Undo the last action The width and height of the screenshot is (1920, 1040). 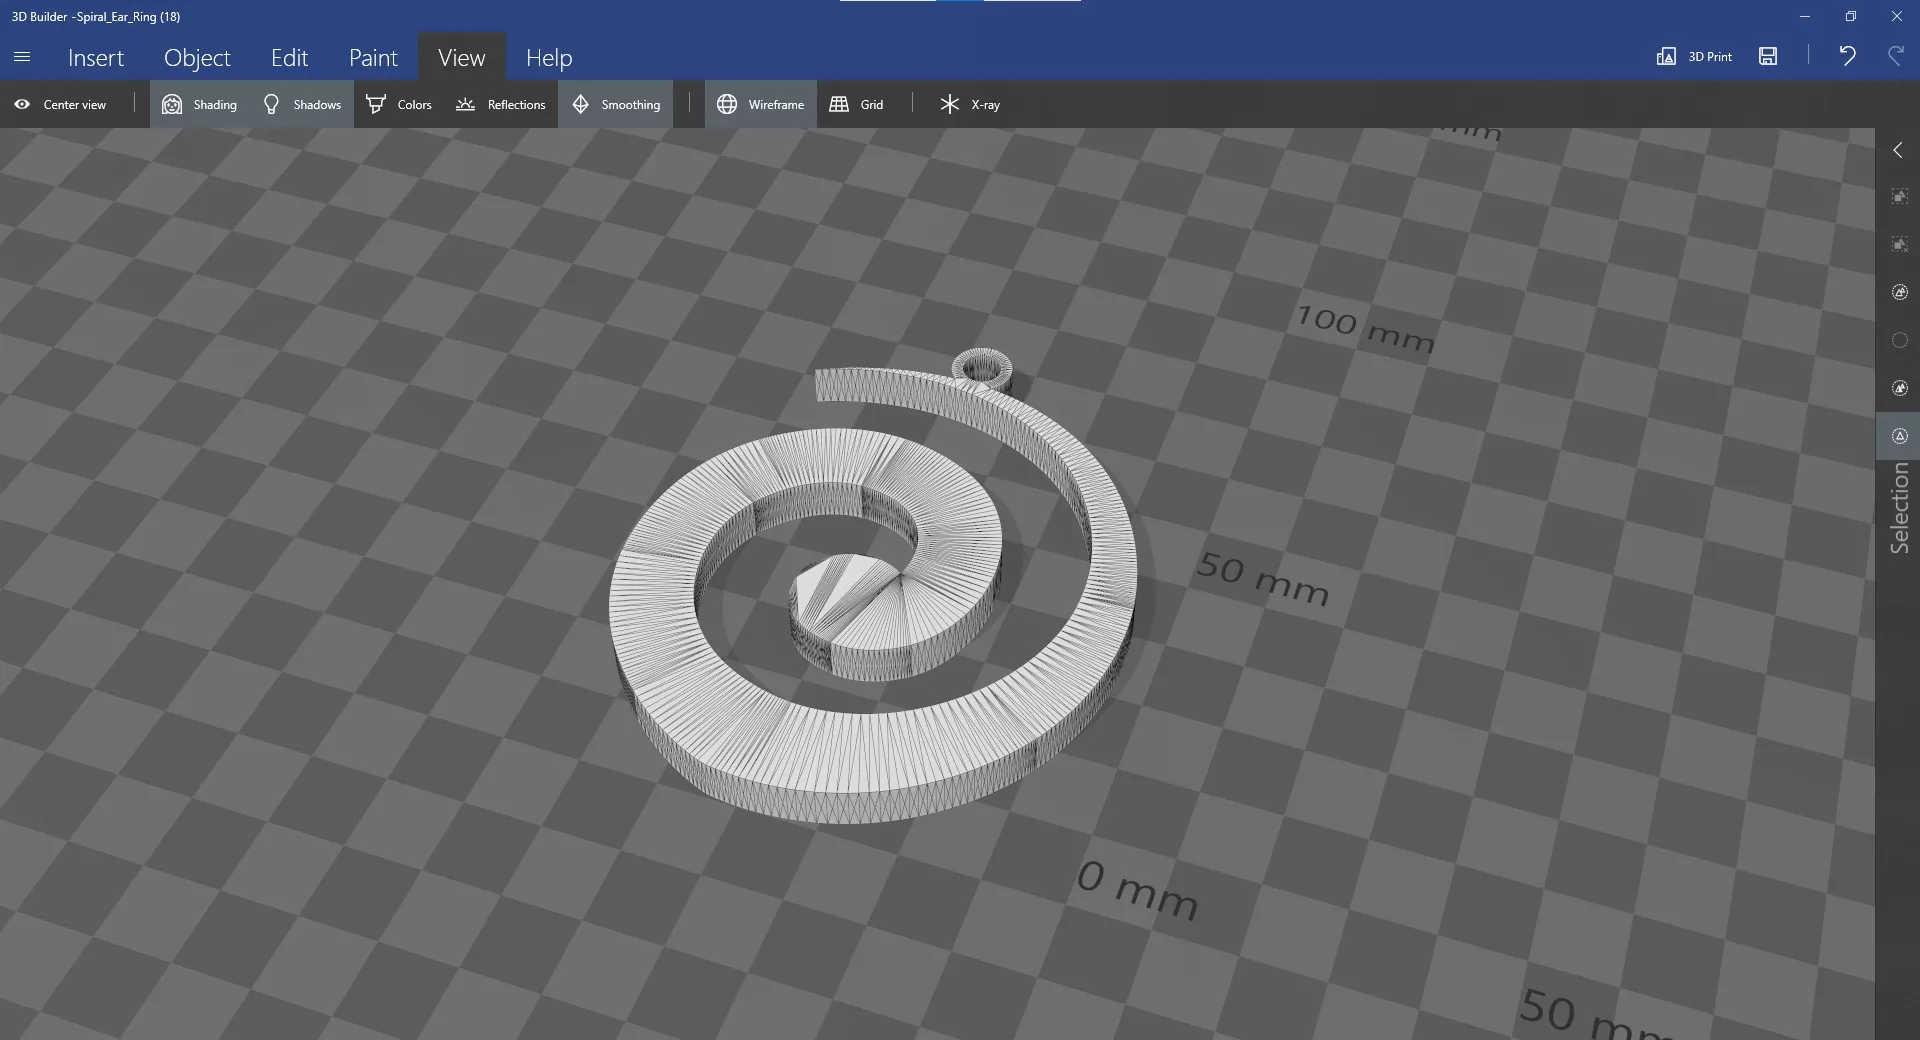tap(1847, 57)
